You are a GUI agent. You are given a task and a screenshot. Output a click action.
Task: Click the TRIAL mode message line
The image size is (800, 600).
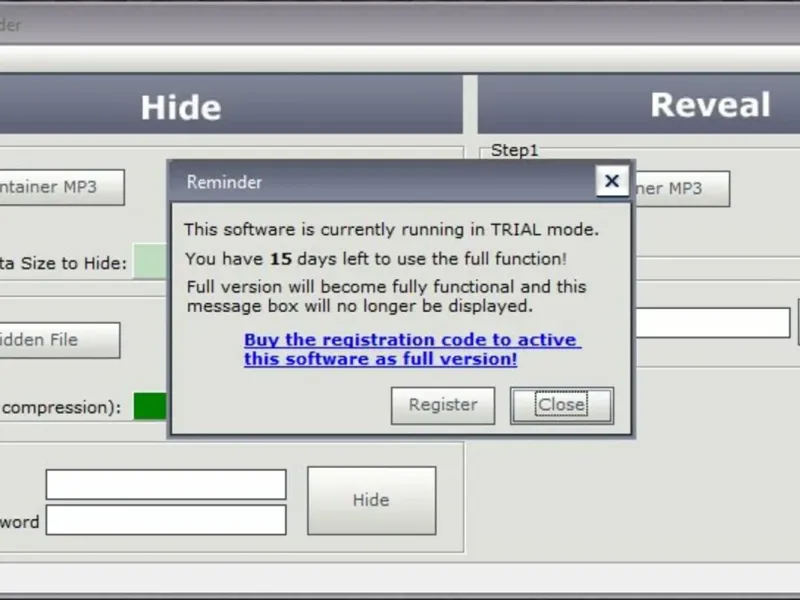pyautogui.click(x=391, y=230)
